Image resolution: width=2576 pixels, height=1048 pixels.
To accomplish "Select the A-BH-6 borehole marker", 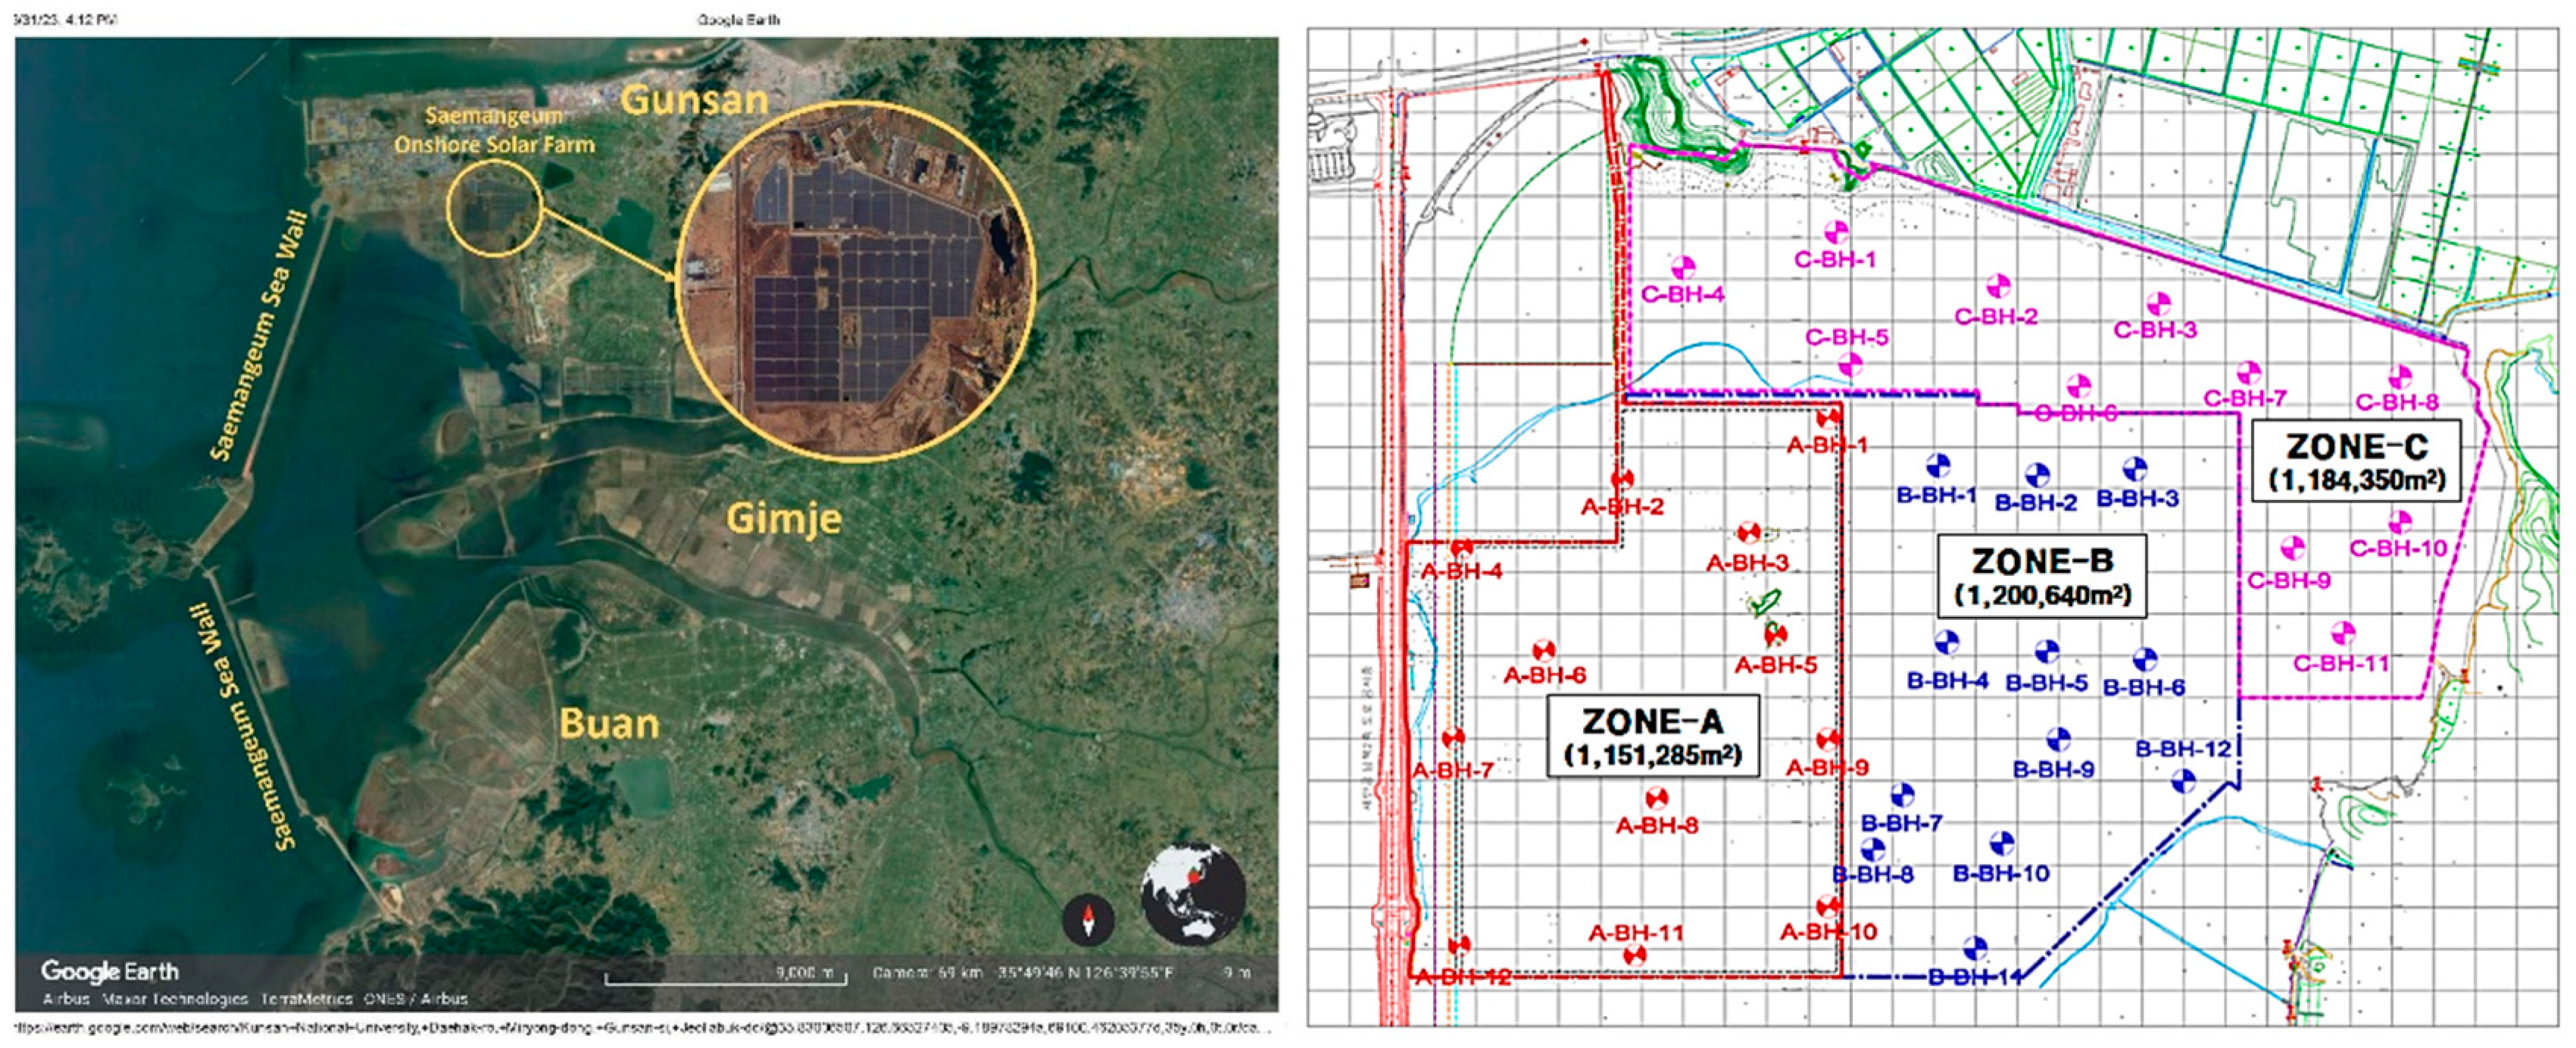I will pyautogui.click(x=1544, y=652).
